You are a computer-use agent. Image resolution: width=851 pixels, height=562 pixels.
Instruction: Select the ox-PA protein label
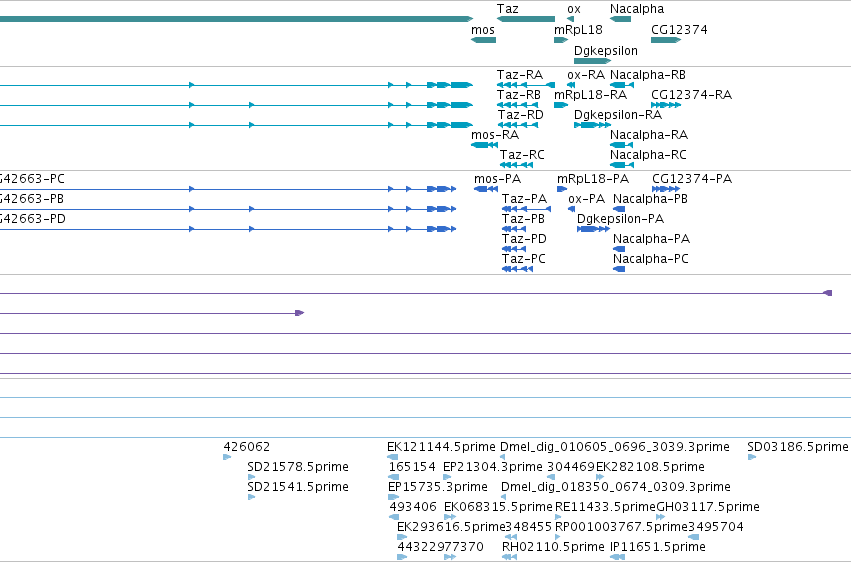tap(586, 199)
